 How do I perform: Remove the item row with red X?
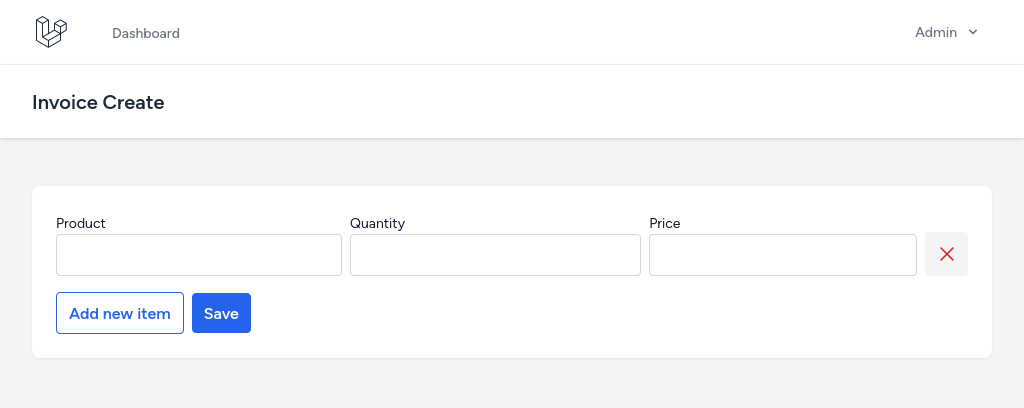click(946, 254)
